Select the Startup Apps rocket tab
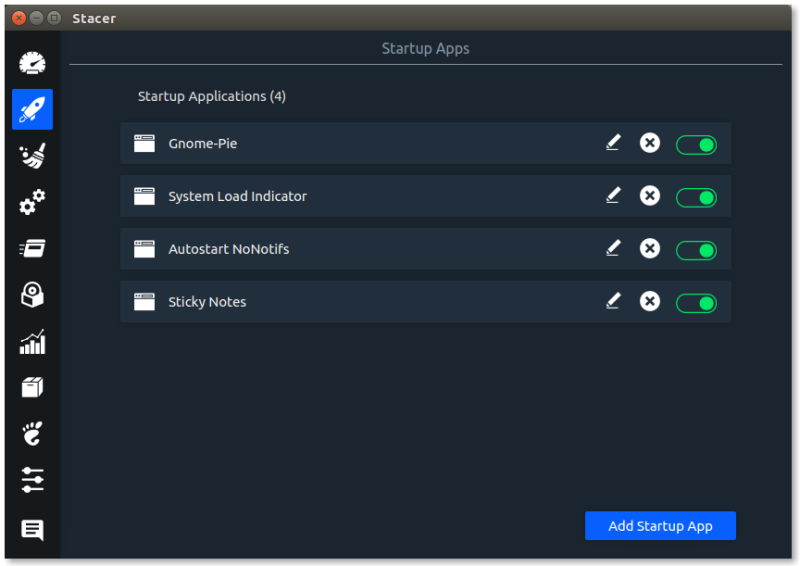800x566 pixels. click(32, 109)
